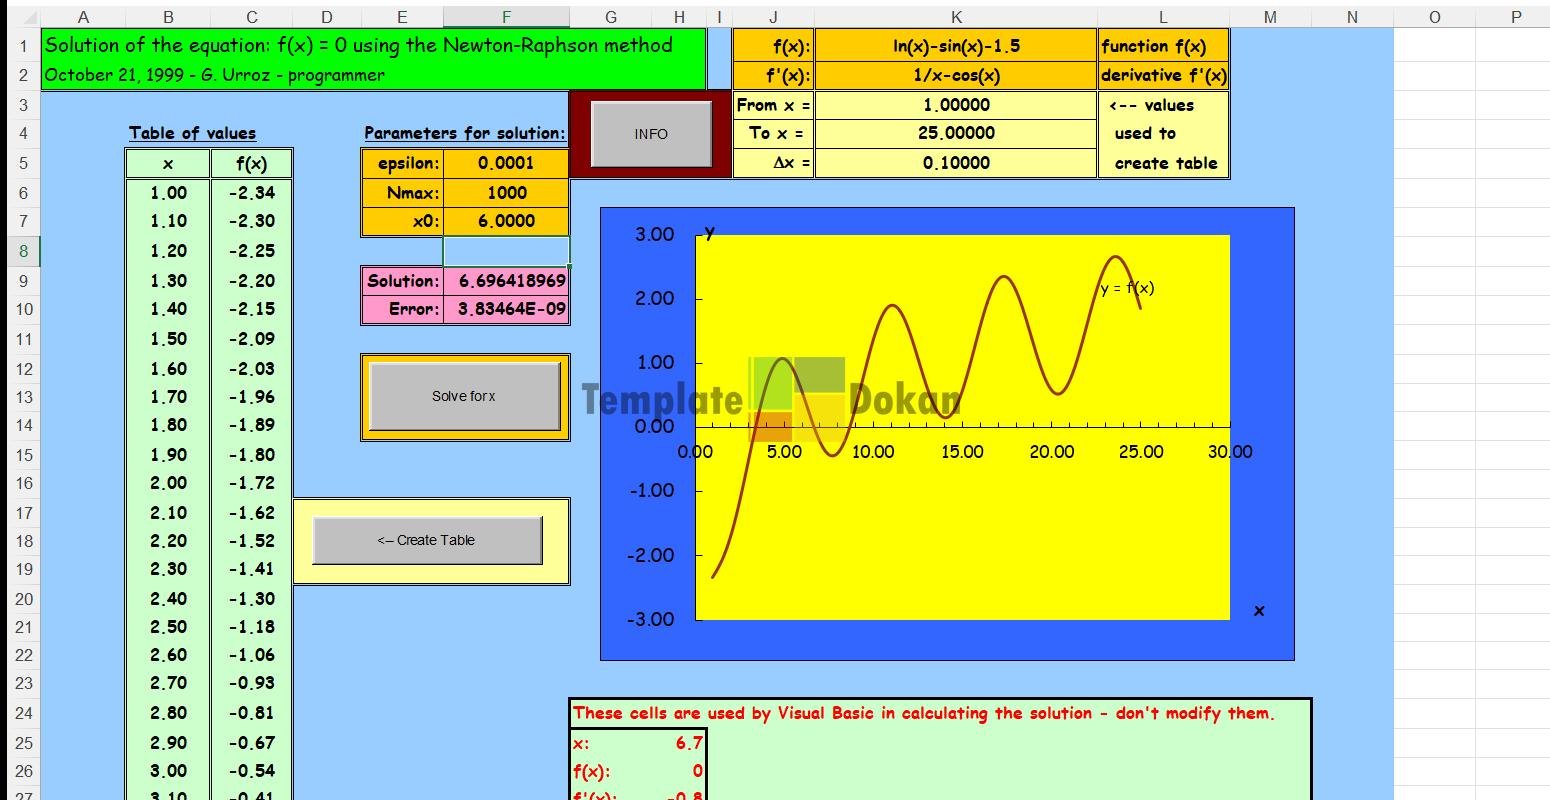Select the green Newton-Raphson title cell
This screenshot has width=1550, height=800.
tap(372, 46)
